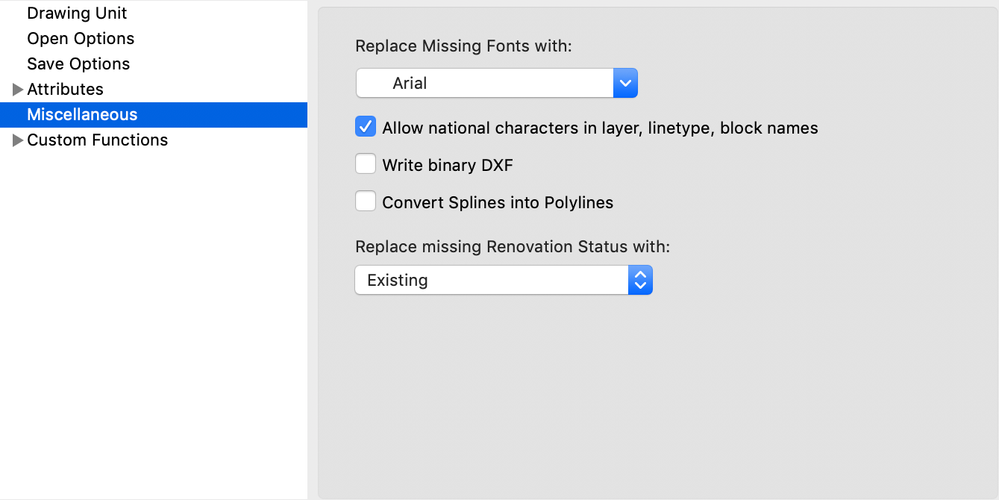This screenshot has width=999, height=500.
Task: Select Drawing Unit in the sidebar
Action: coord(77,14)
